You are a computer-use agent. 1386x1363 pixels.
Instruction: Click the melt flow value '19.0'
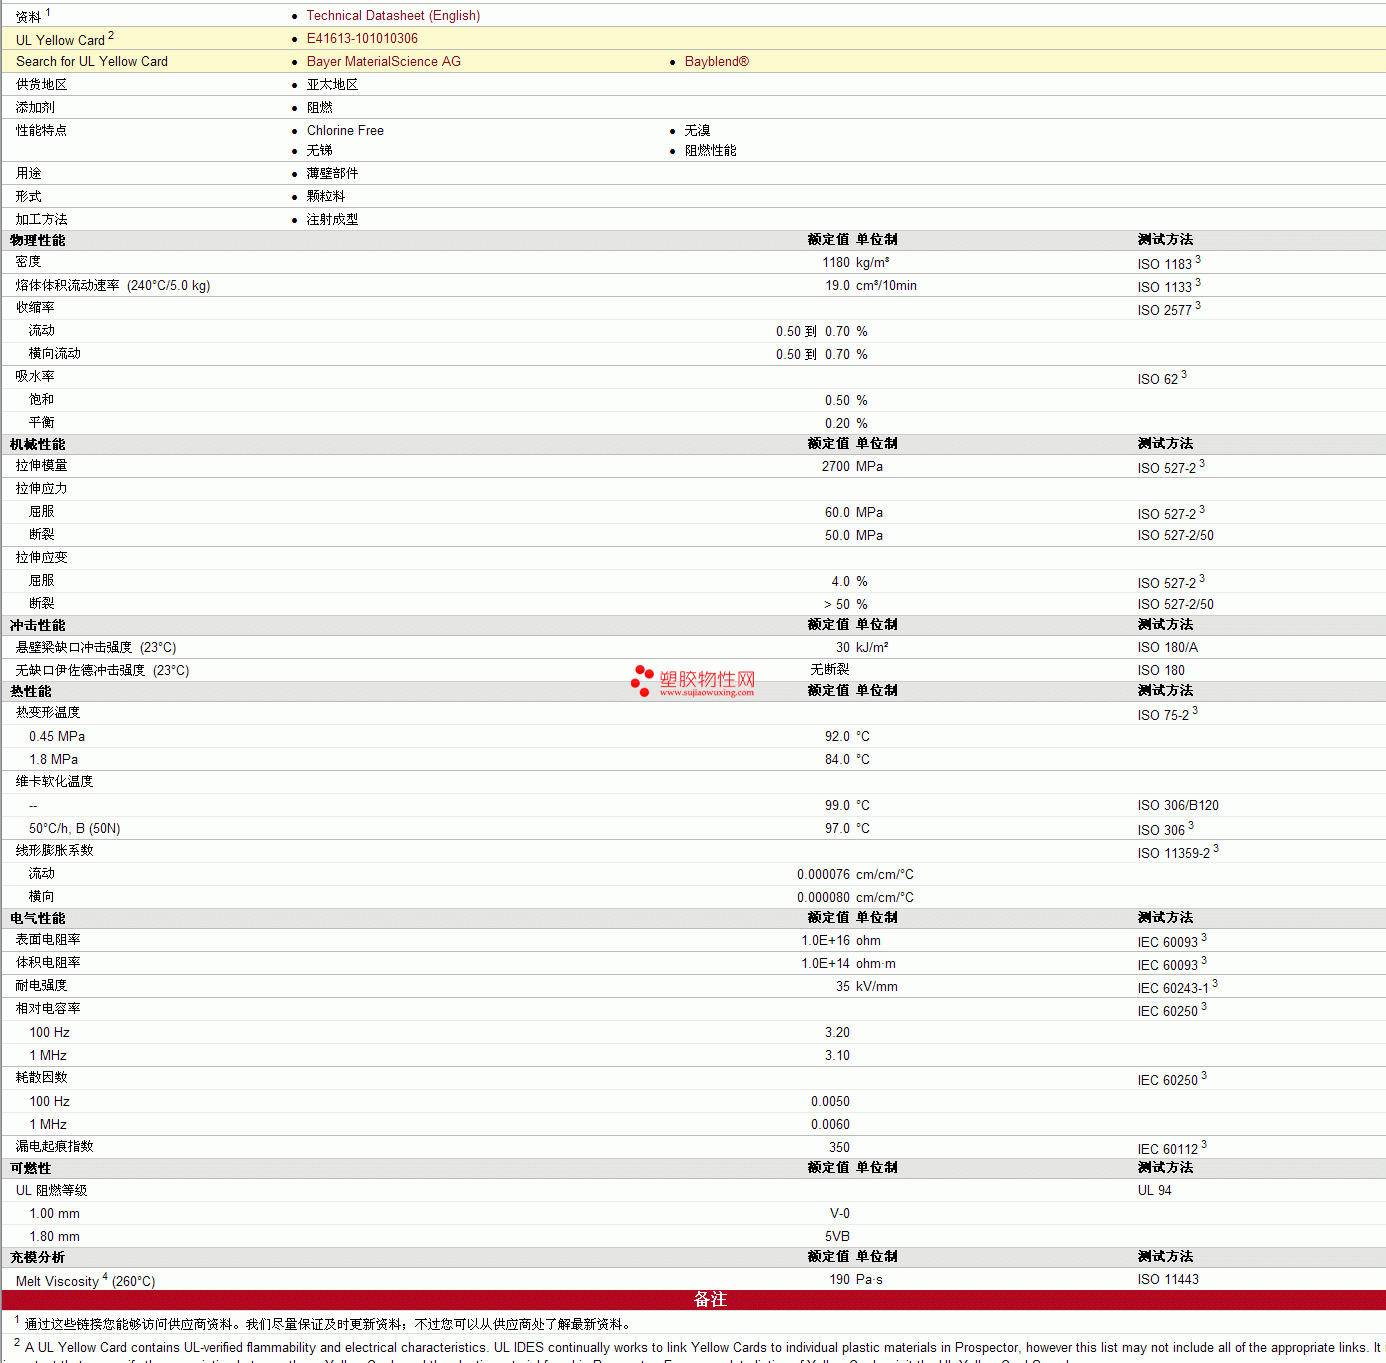838,286
